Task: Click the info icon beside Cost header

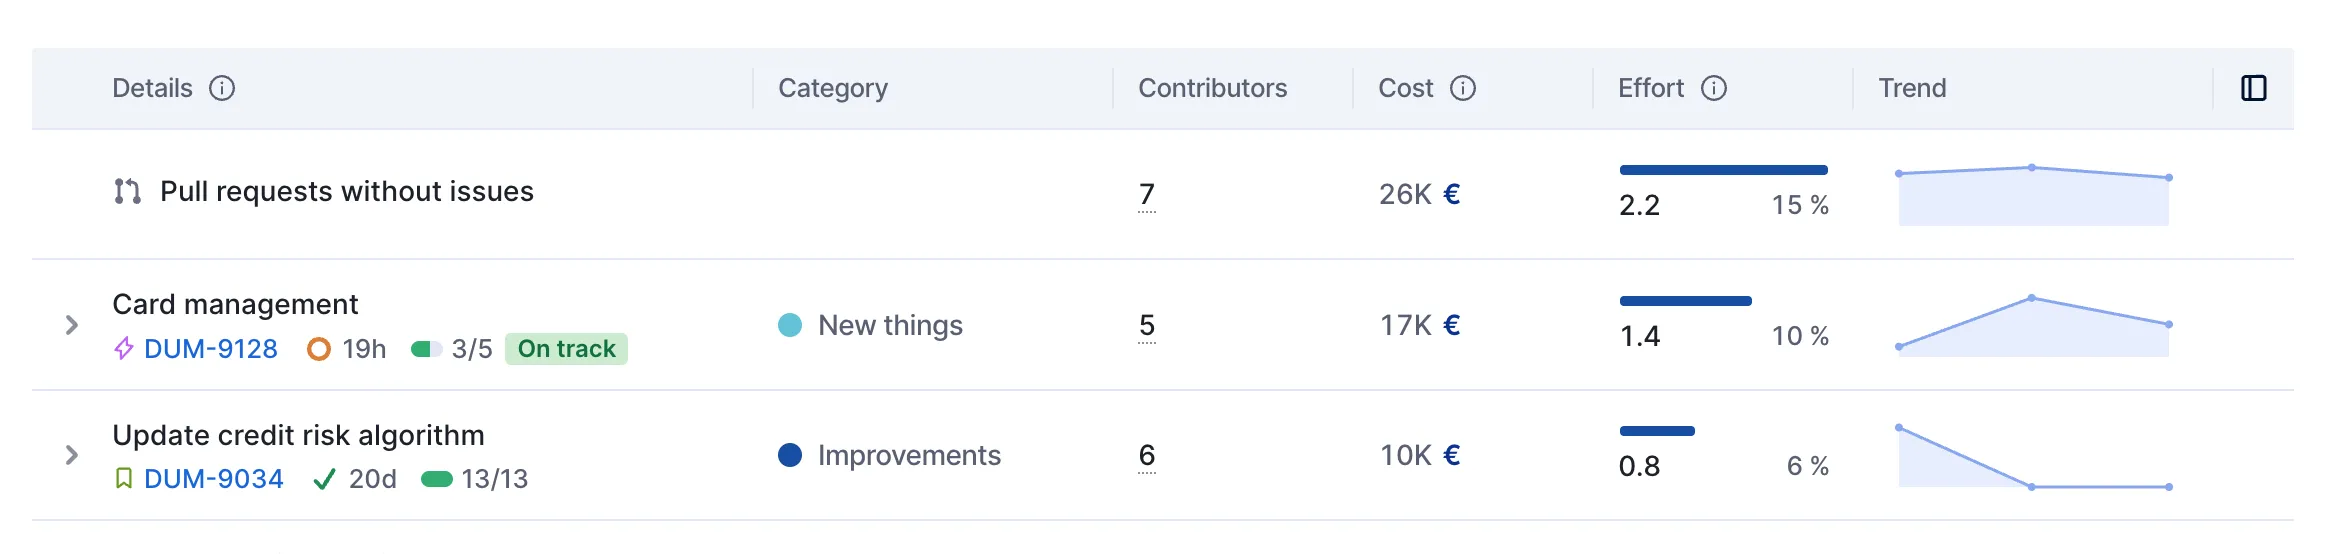Action: pyautogui.click(x=1463, y=88)
